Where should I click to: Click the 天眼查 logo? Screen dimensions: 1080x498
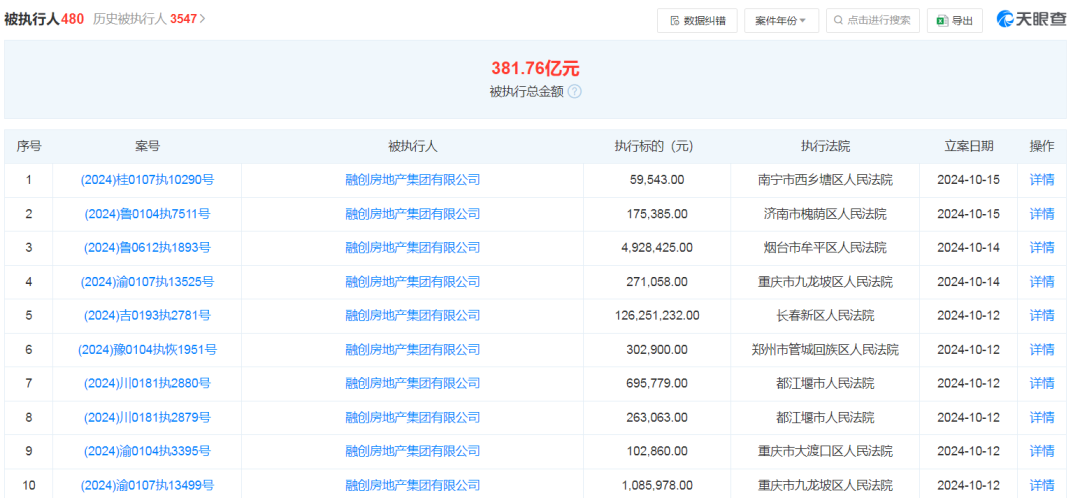pyautogui.click(x=1032, y=19)
